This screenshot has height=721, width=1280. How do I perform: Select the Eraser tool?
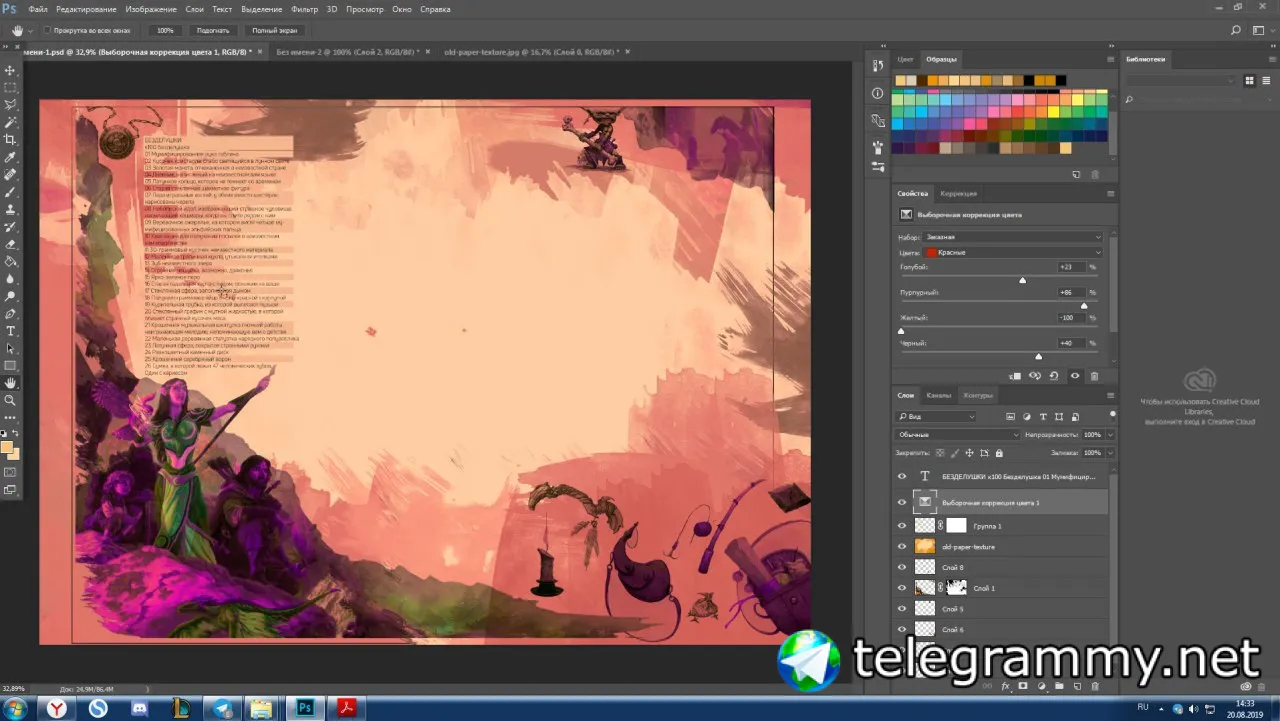point(11,244)
